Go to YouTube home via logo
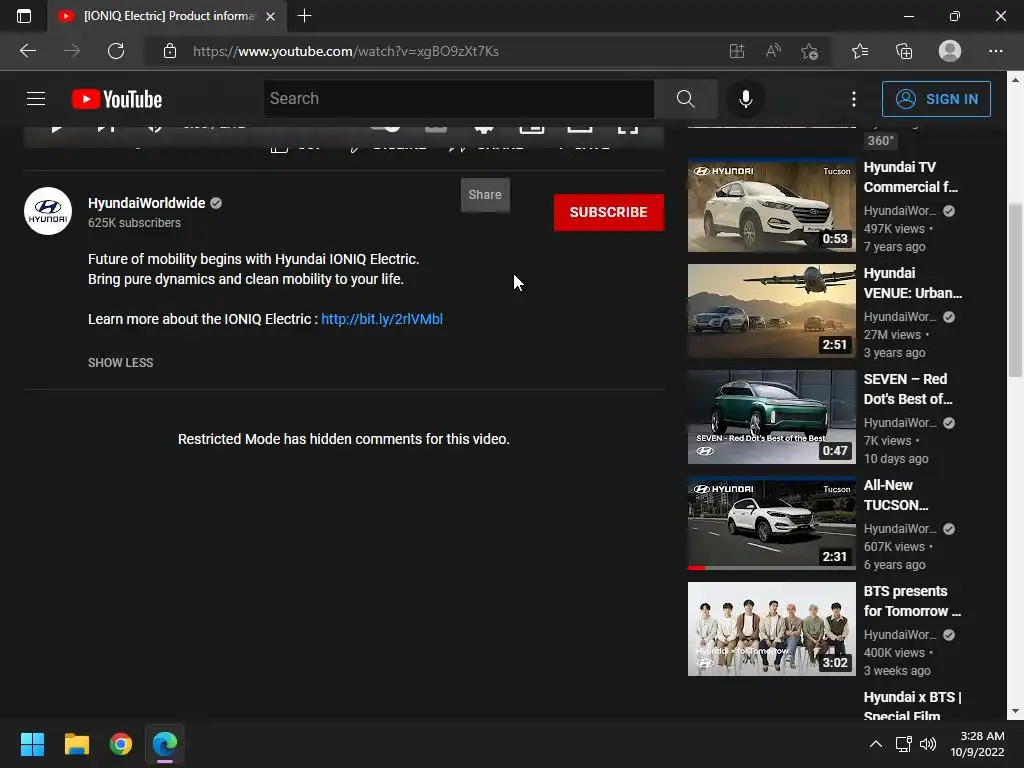The image size is (1024, 768). (117, 99)
